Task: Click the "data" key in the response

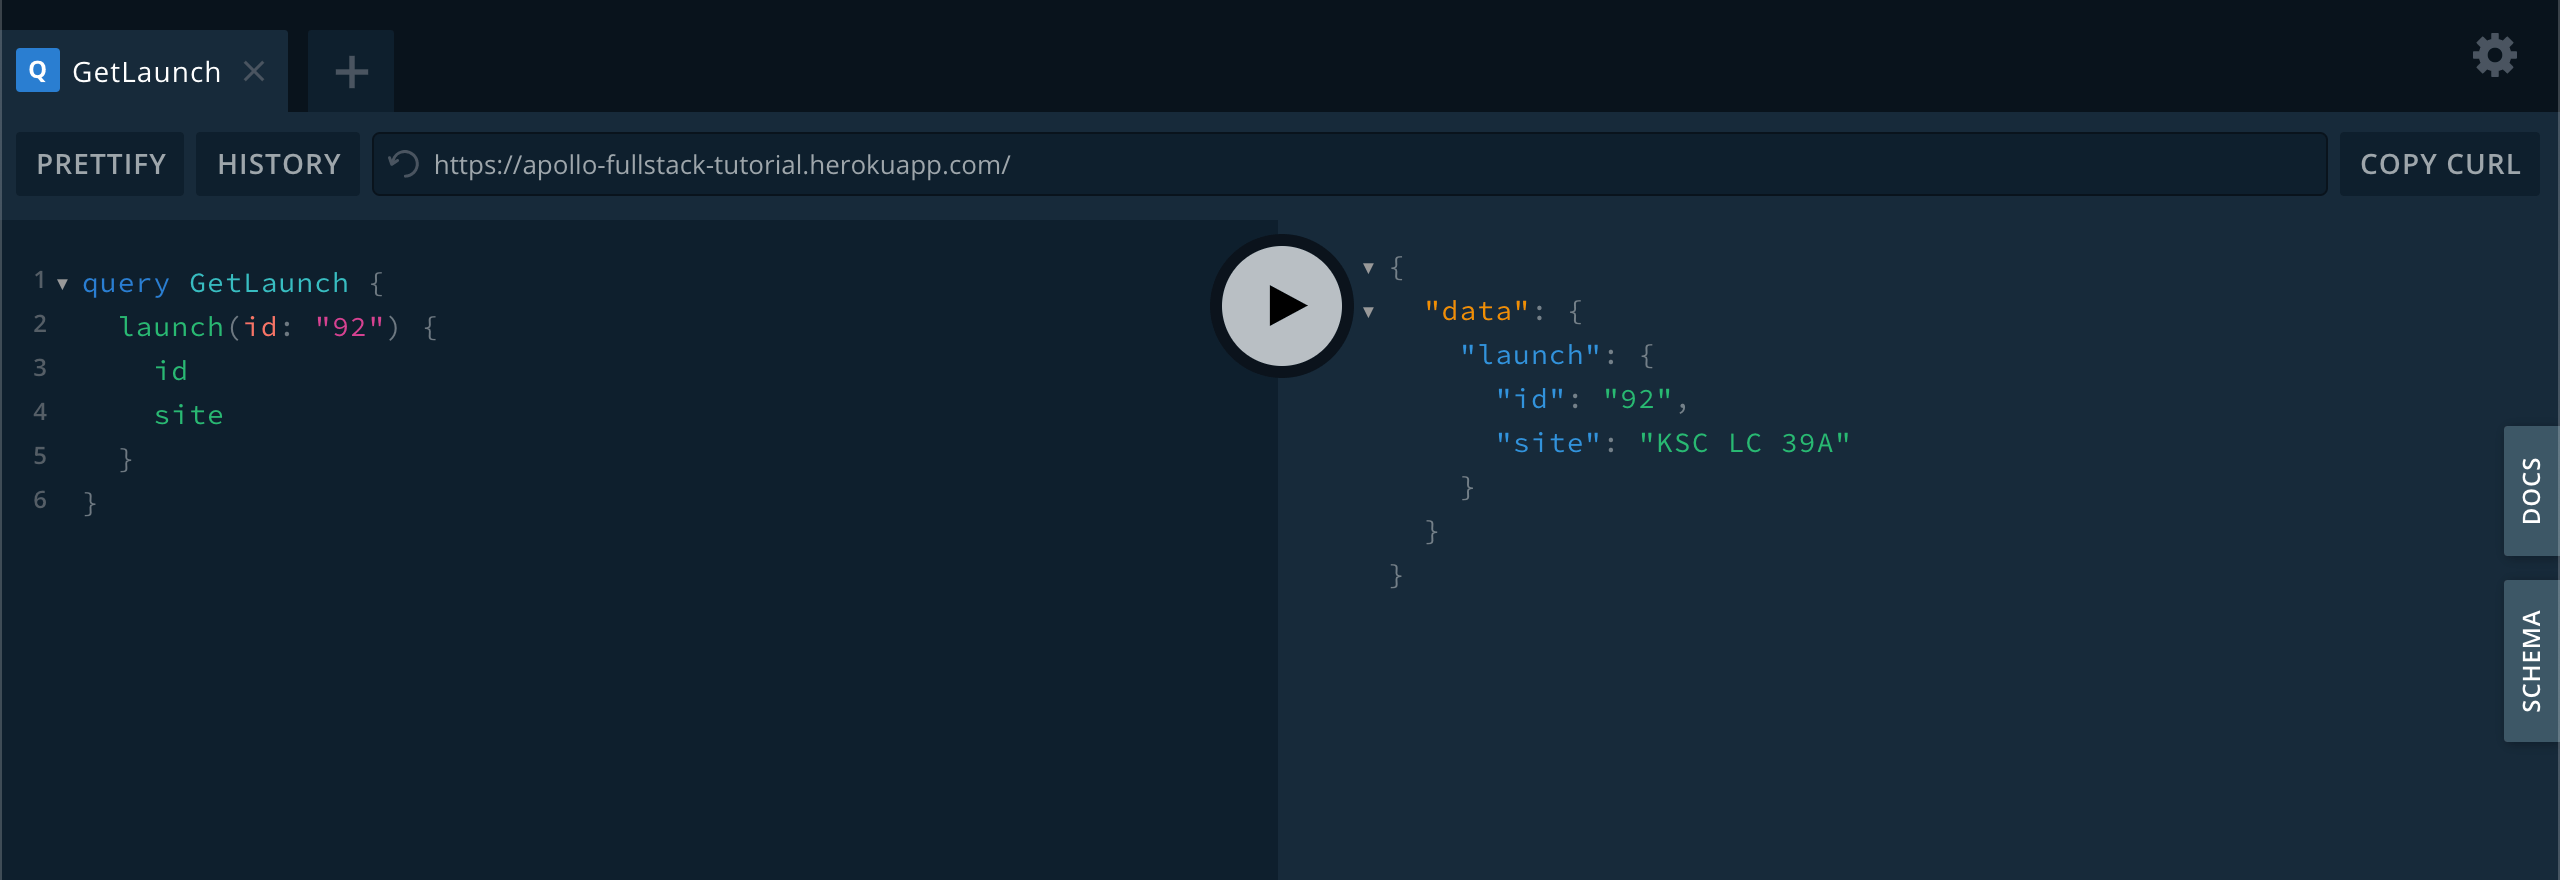Action: tap(1477, 311)
